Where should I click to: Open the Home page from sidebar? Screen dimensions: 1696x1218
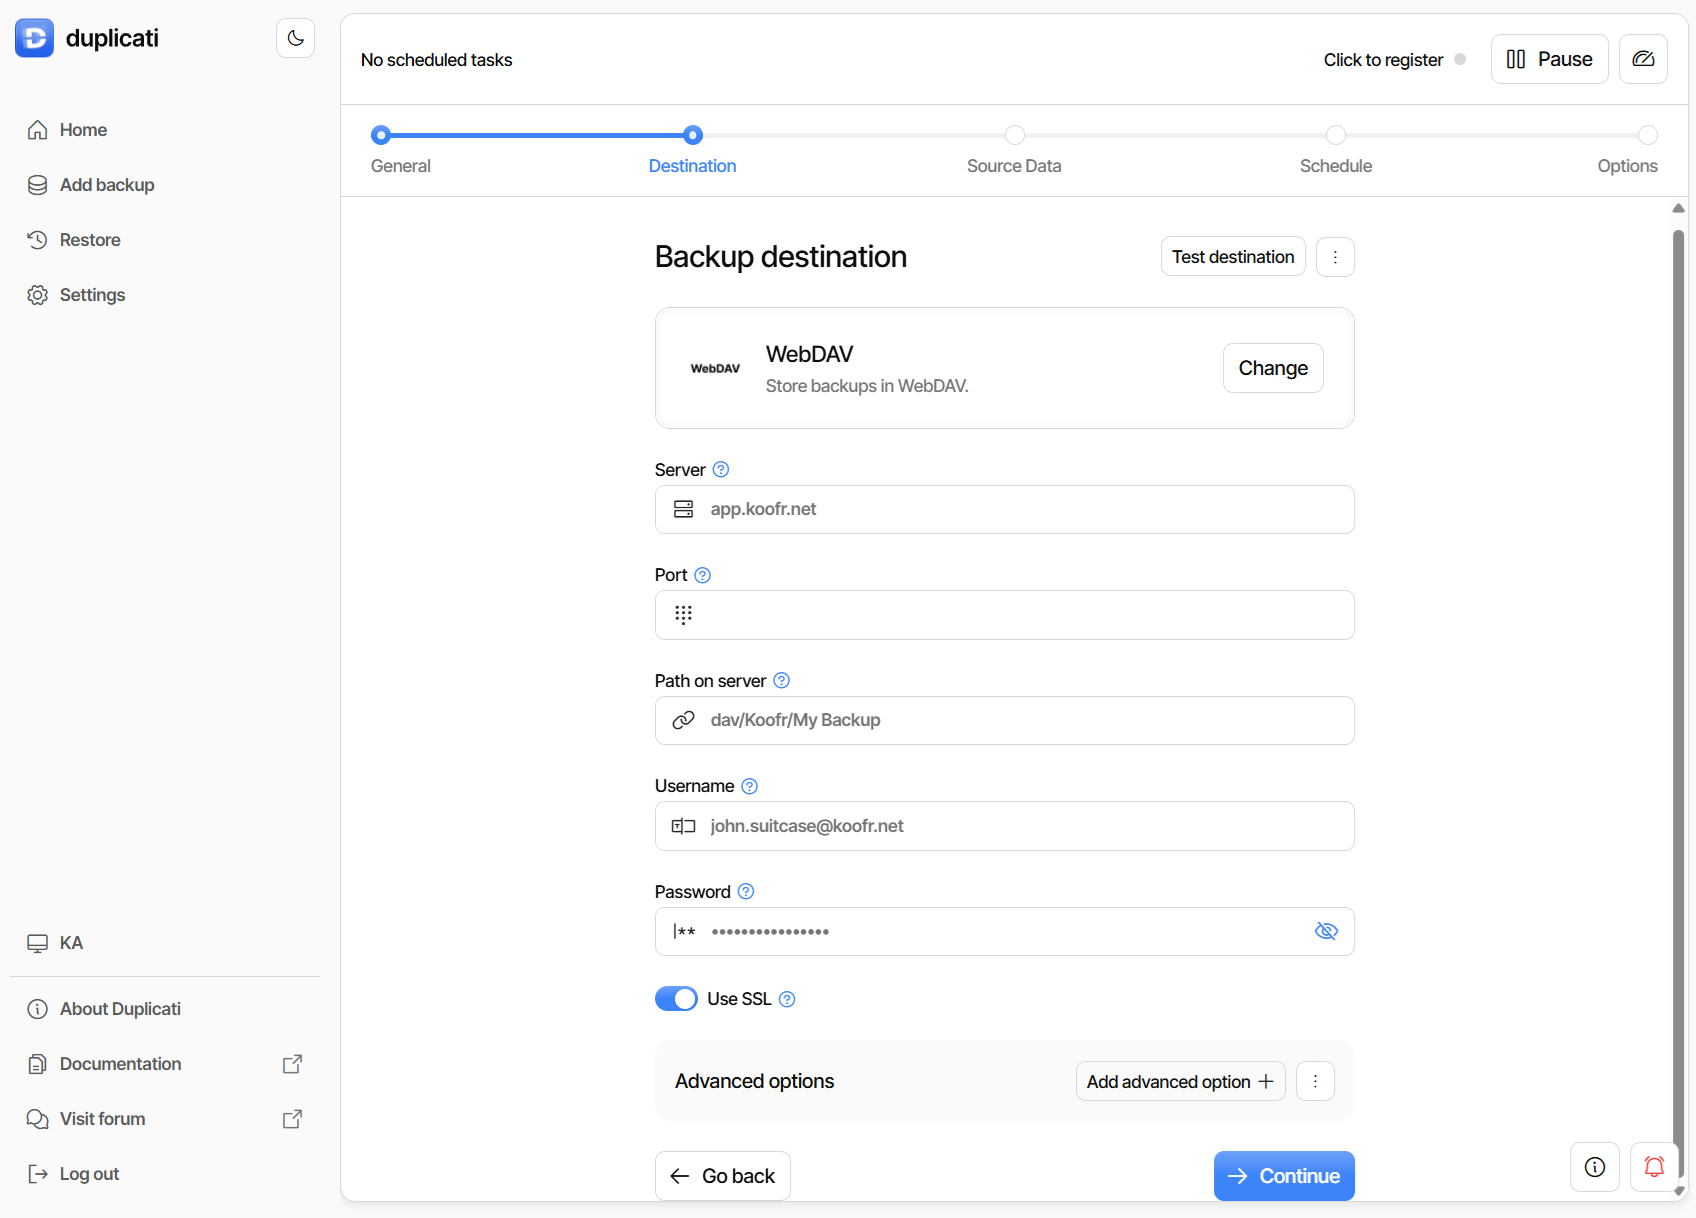point(83,129)
